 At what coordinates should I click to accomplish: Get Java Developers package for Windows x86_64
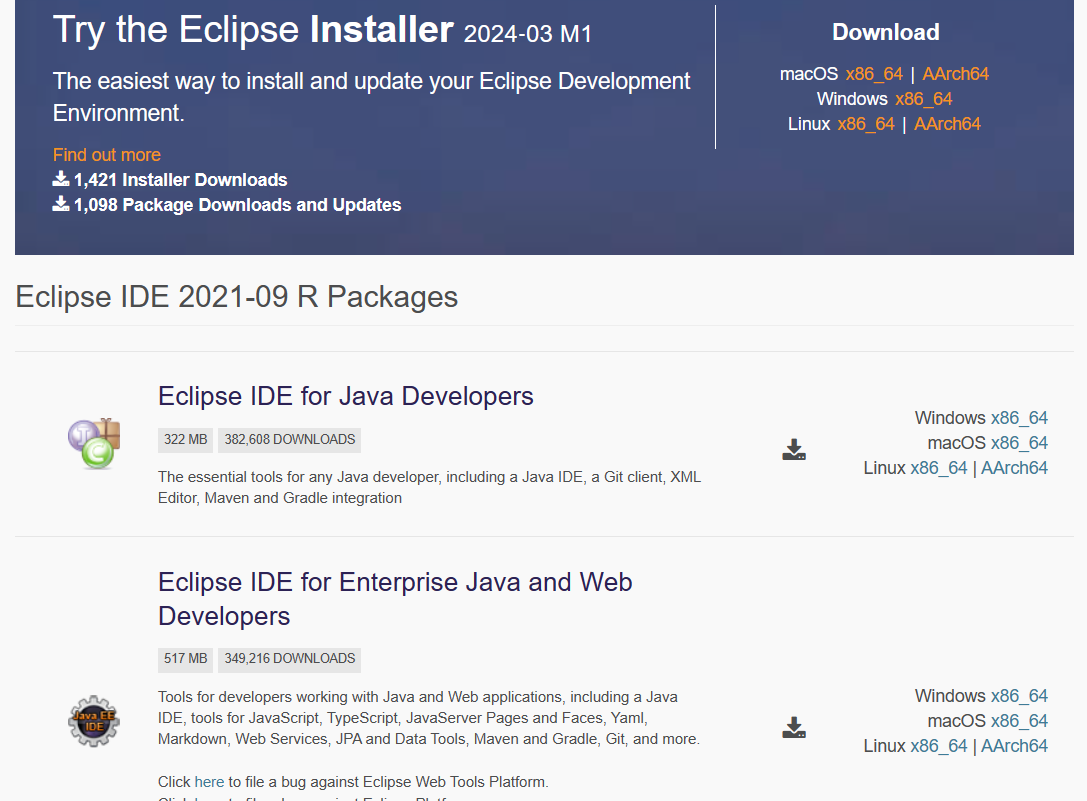pos(1019,418)
